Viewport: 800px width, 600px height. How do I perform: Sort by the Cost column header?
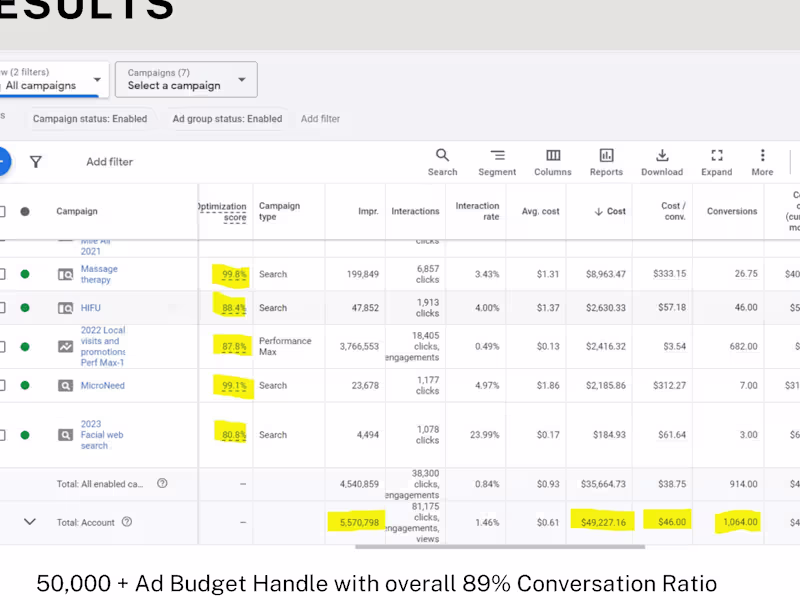pyautogui.click(x=610, y=211)
